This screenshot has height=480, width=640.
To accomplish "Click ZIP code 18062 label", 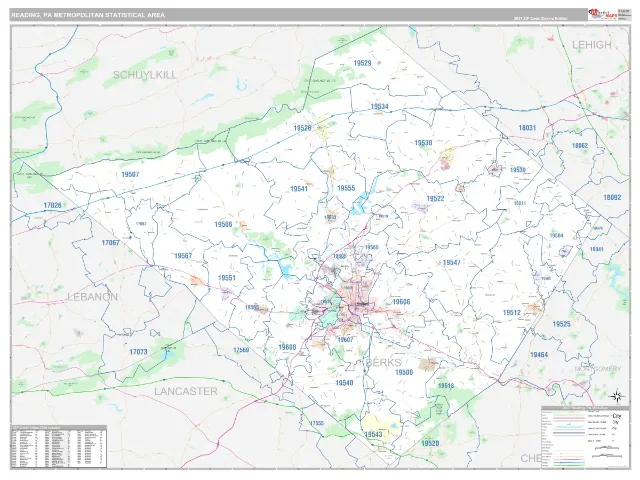I will click(580, 146).
